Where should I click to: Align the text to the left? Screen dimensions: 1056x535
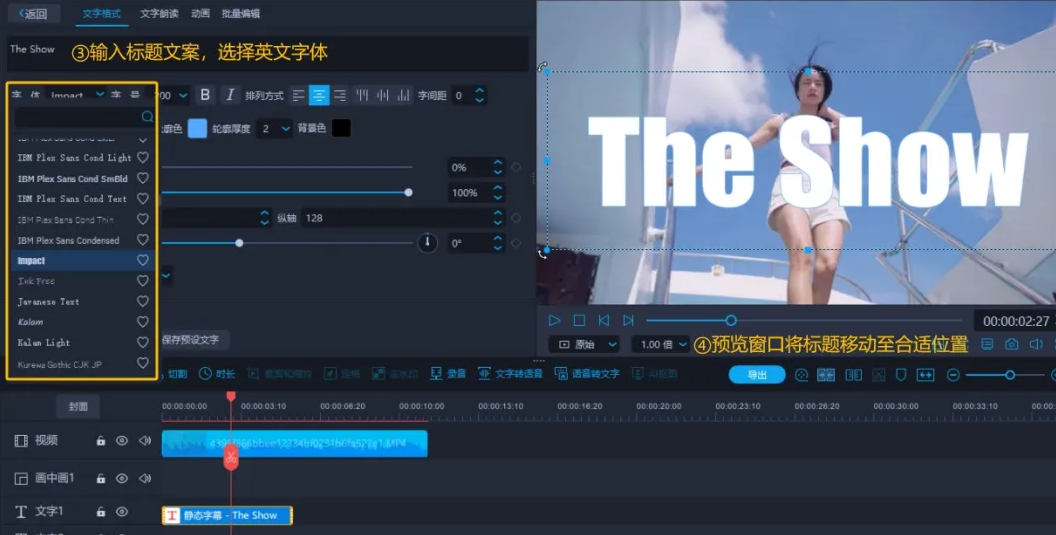point(299,96)
